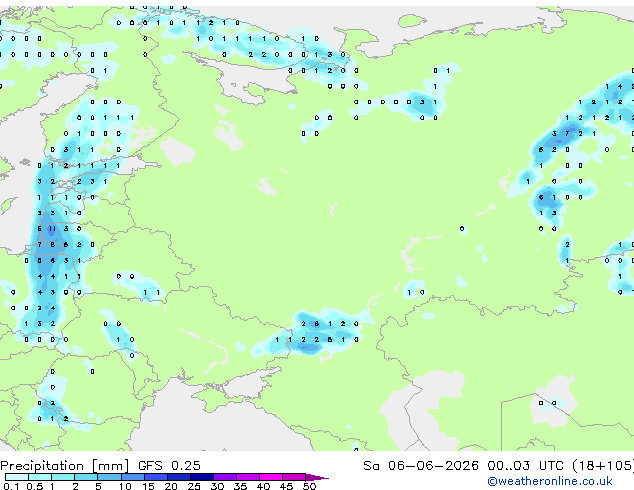This screenshot has height=490, width=634.
Task: Click the "0.5" legend label
Action: (x=35, y=486)
